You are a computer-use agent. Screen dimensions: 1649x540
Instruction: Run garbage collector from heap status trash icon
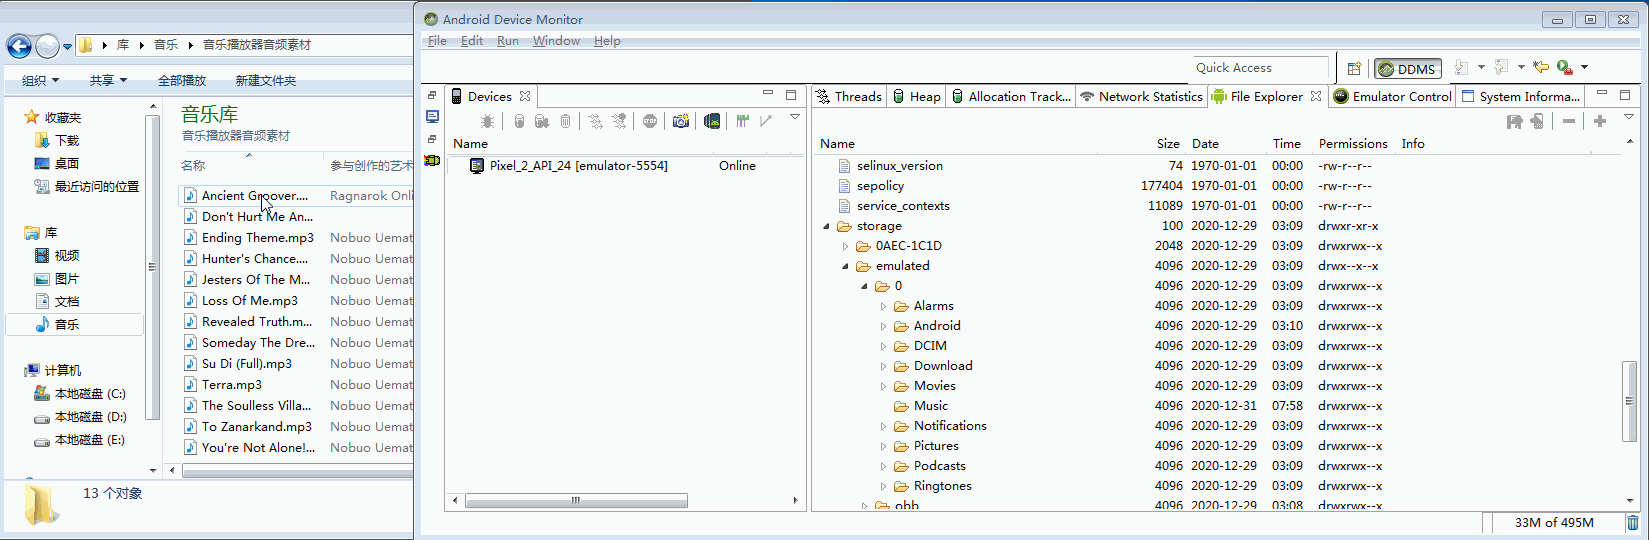click(x=1633, y=522)
